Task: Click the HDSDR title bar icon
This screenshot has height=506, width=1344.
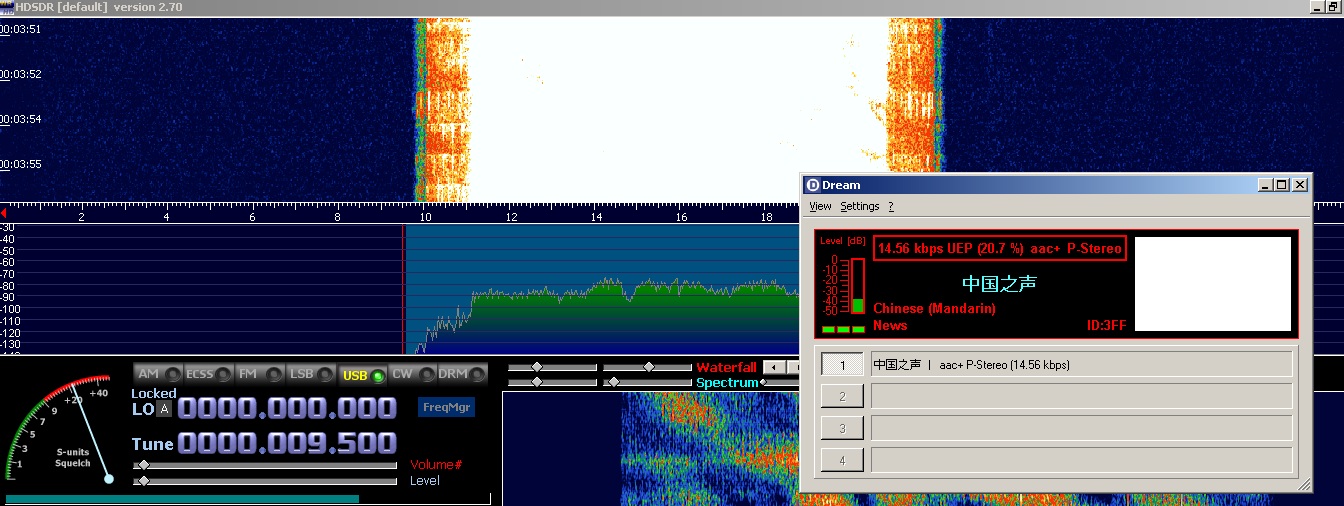Action: (8, 7)
